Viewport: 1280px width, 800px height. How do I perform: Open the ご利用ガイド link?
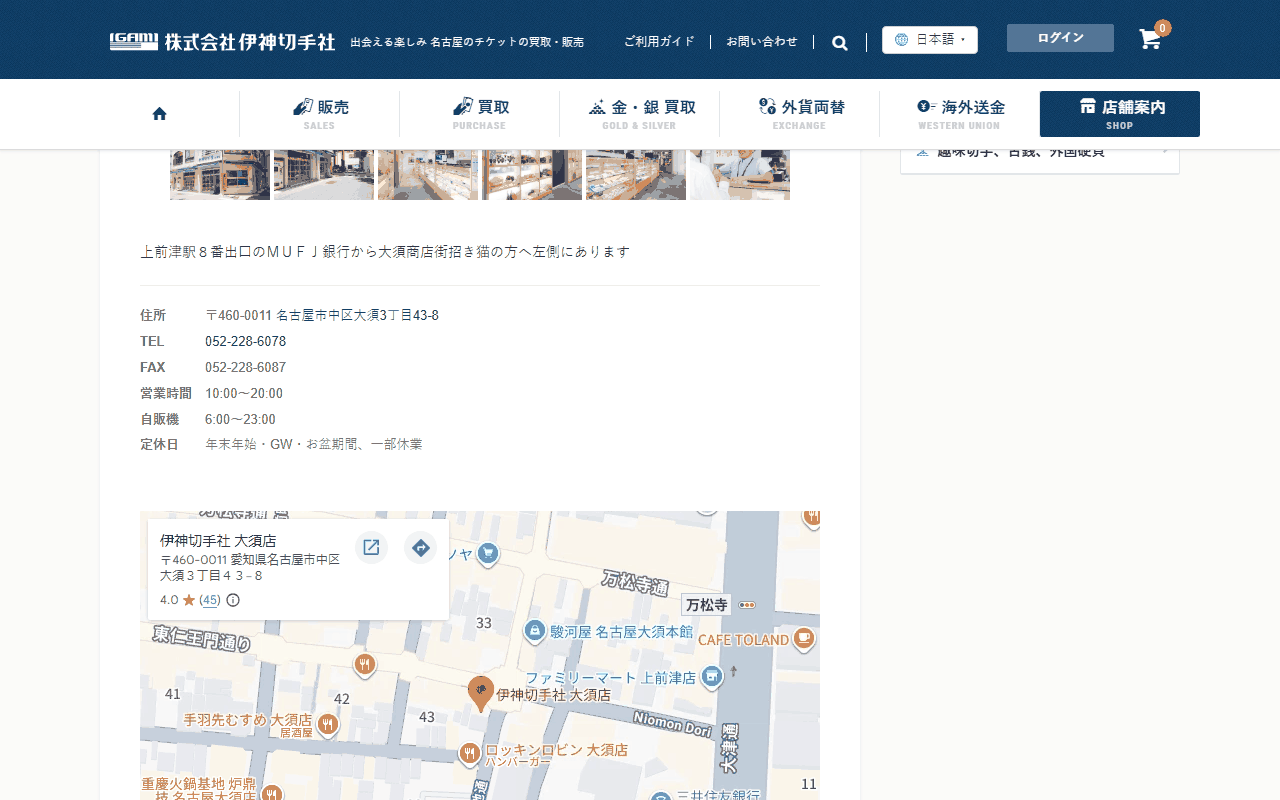click(x=659, y=42)
